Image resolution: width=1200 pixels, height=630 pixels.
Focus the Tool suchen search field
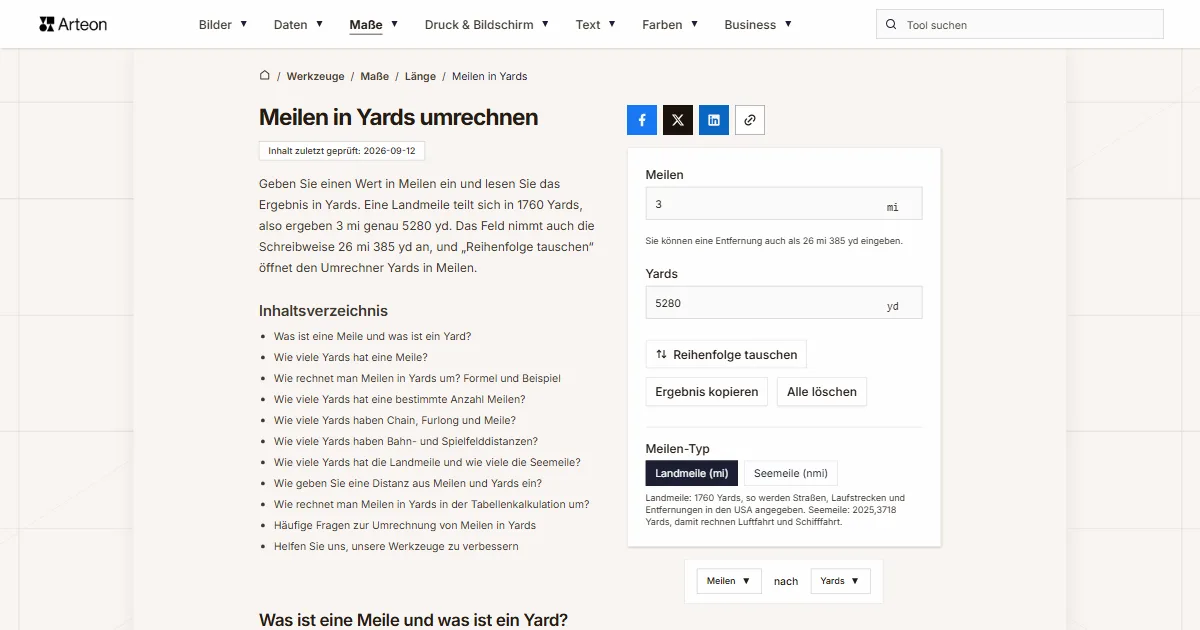click(1020, 24)
